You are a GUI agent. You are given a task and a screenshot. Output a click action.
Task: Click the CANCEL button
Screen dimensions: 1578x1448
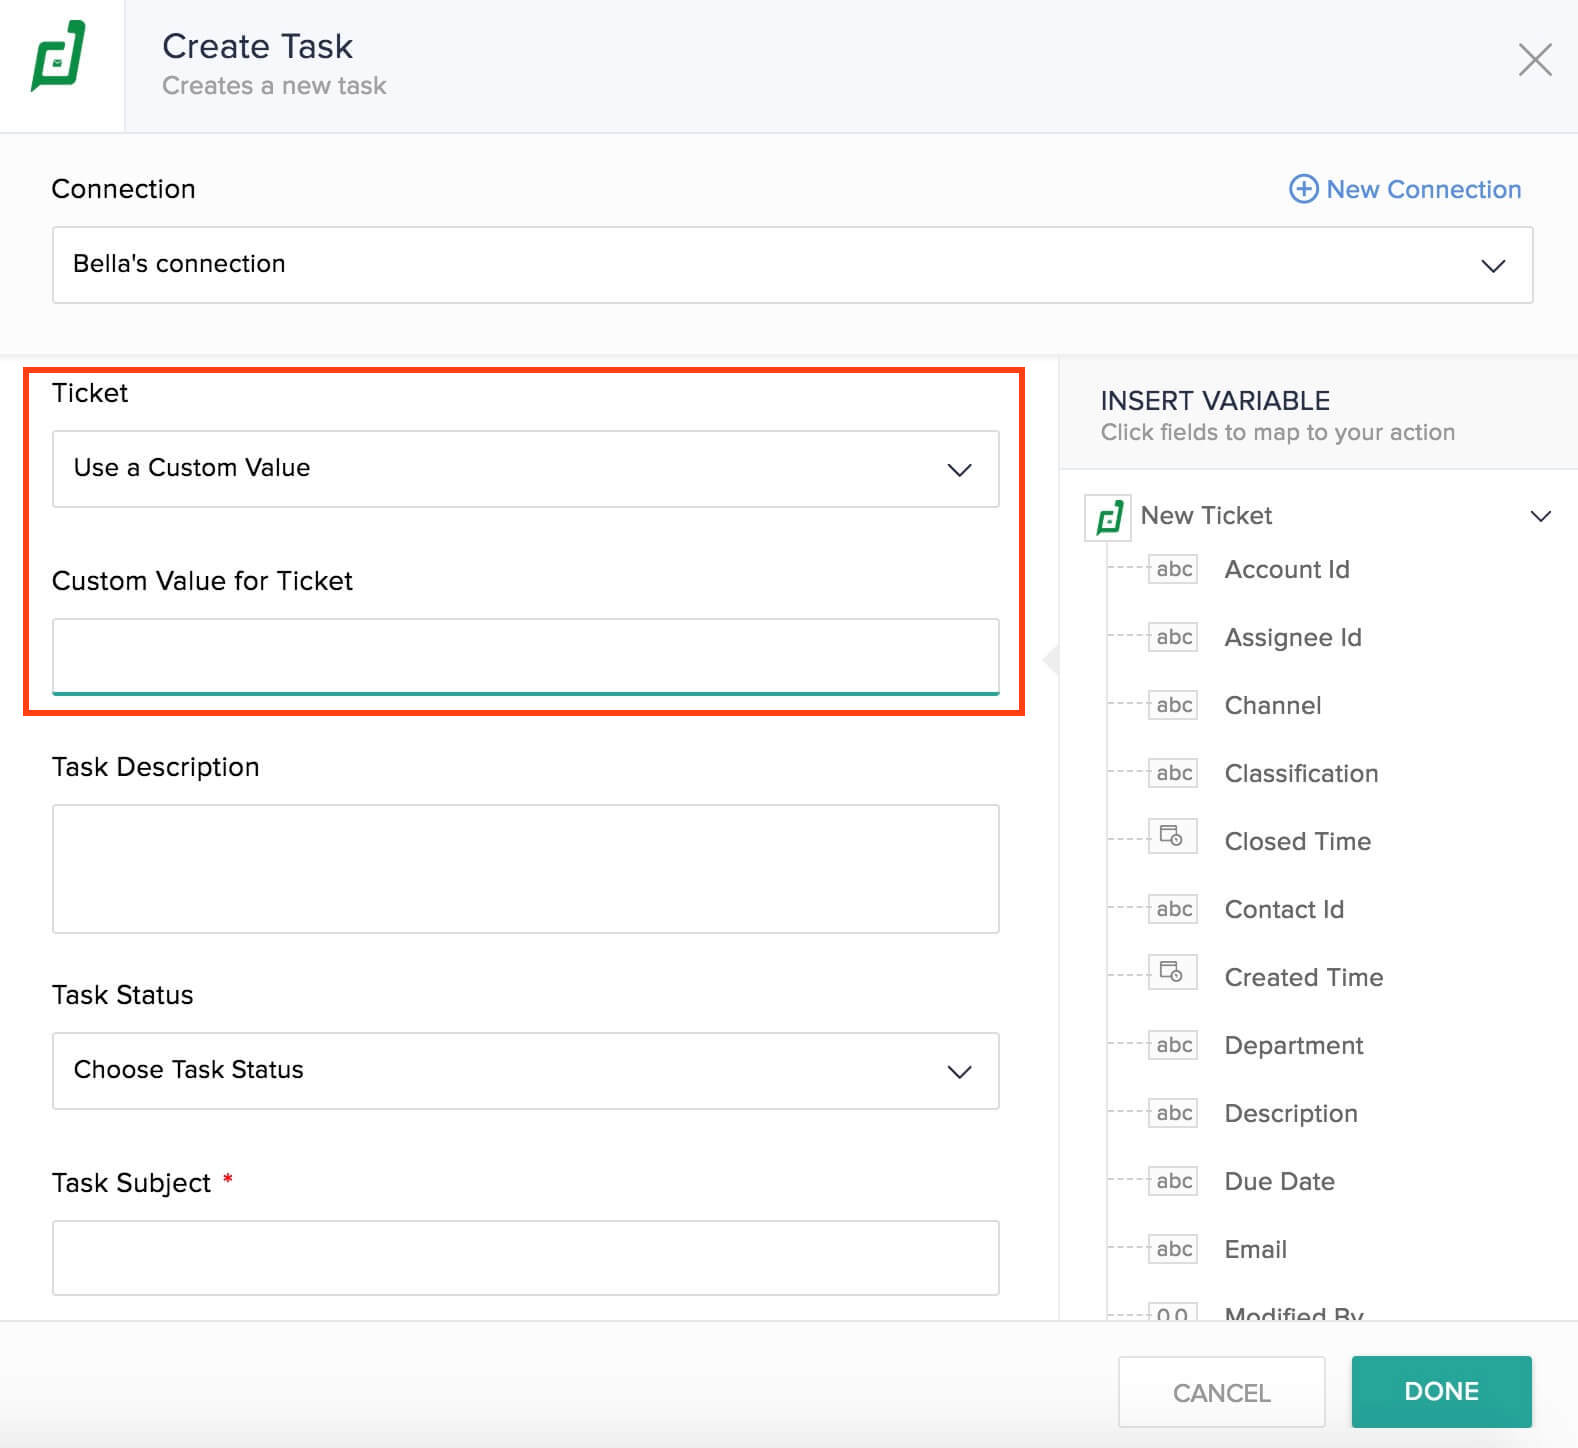(x=1221, y=1392)
